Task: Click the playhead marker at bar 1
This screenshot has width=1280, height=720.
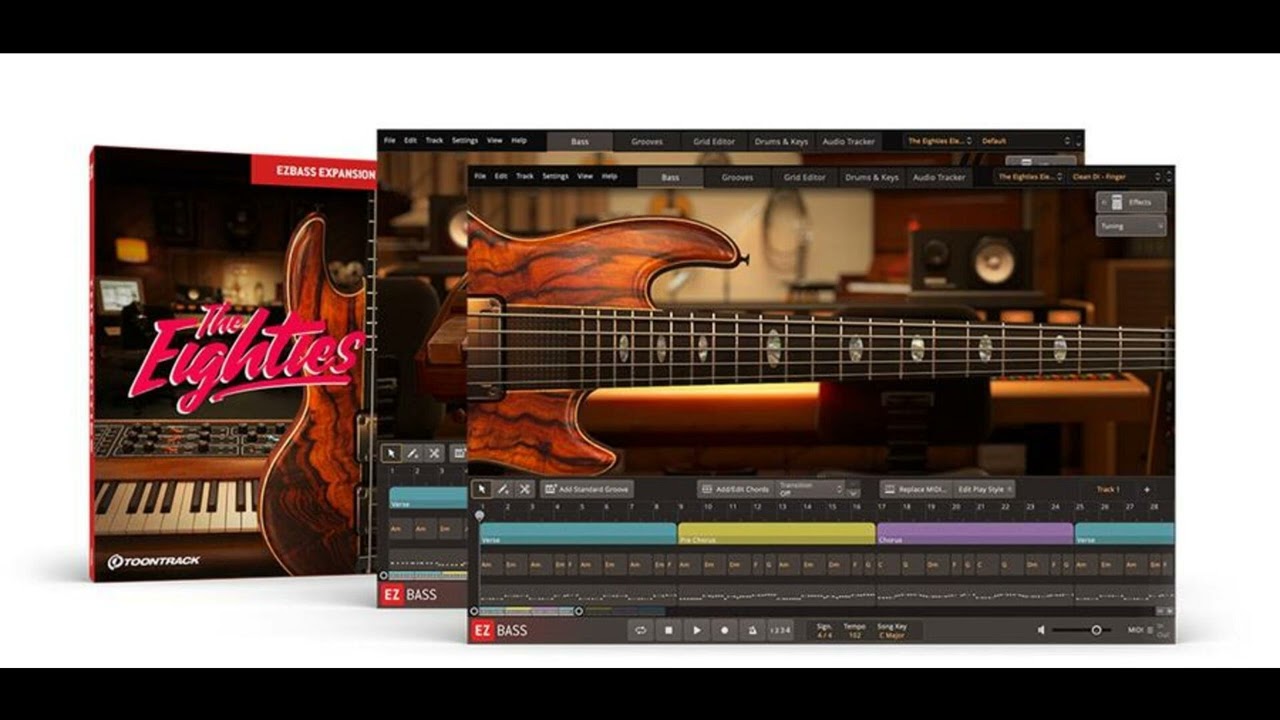Action: point(479,515)
